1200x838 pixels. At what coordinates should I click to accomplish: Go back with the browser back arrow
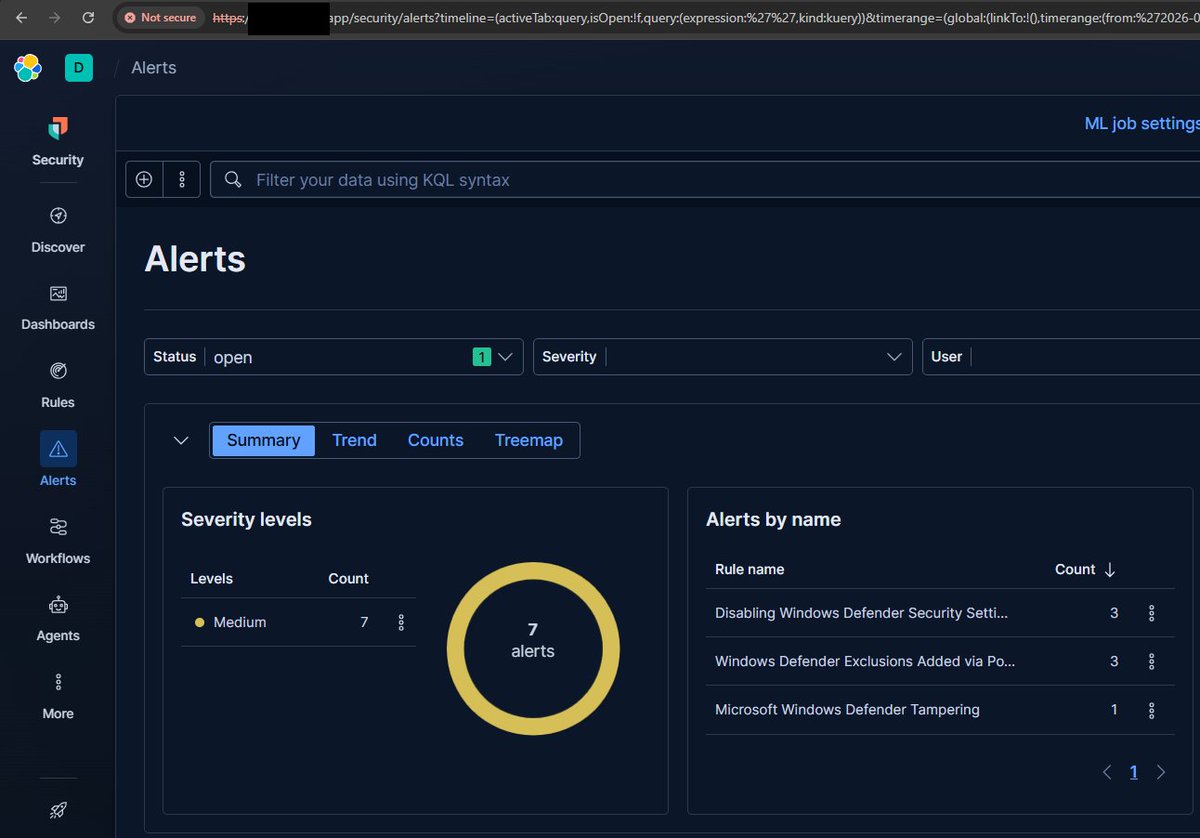[x=21, y=18]
